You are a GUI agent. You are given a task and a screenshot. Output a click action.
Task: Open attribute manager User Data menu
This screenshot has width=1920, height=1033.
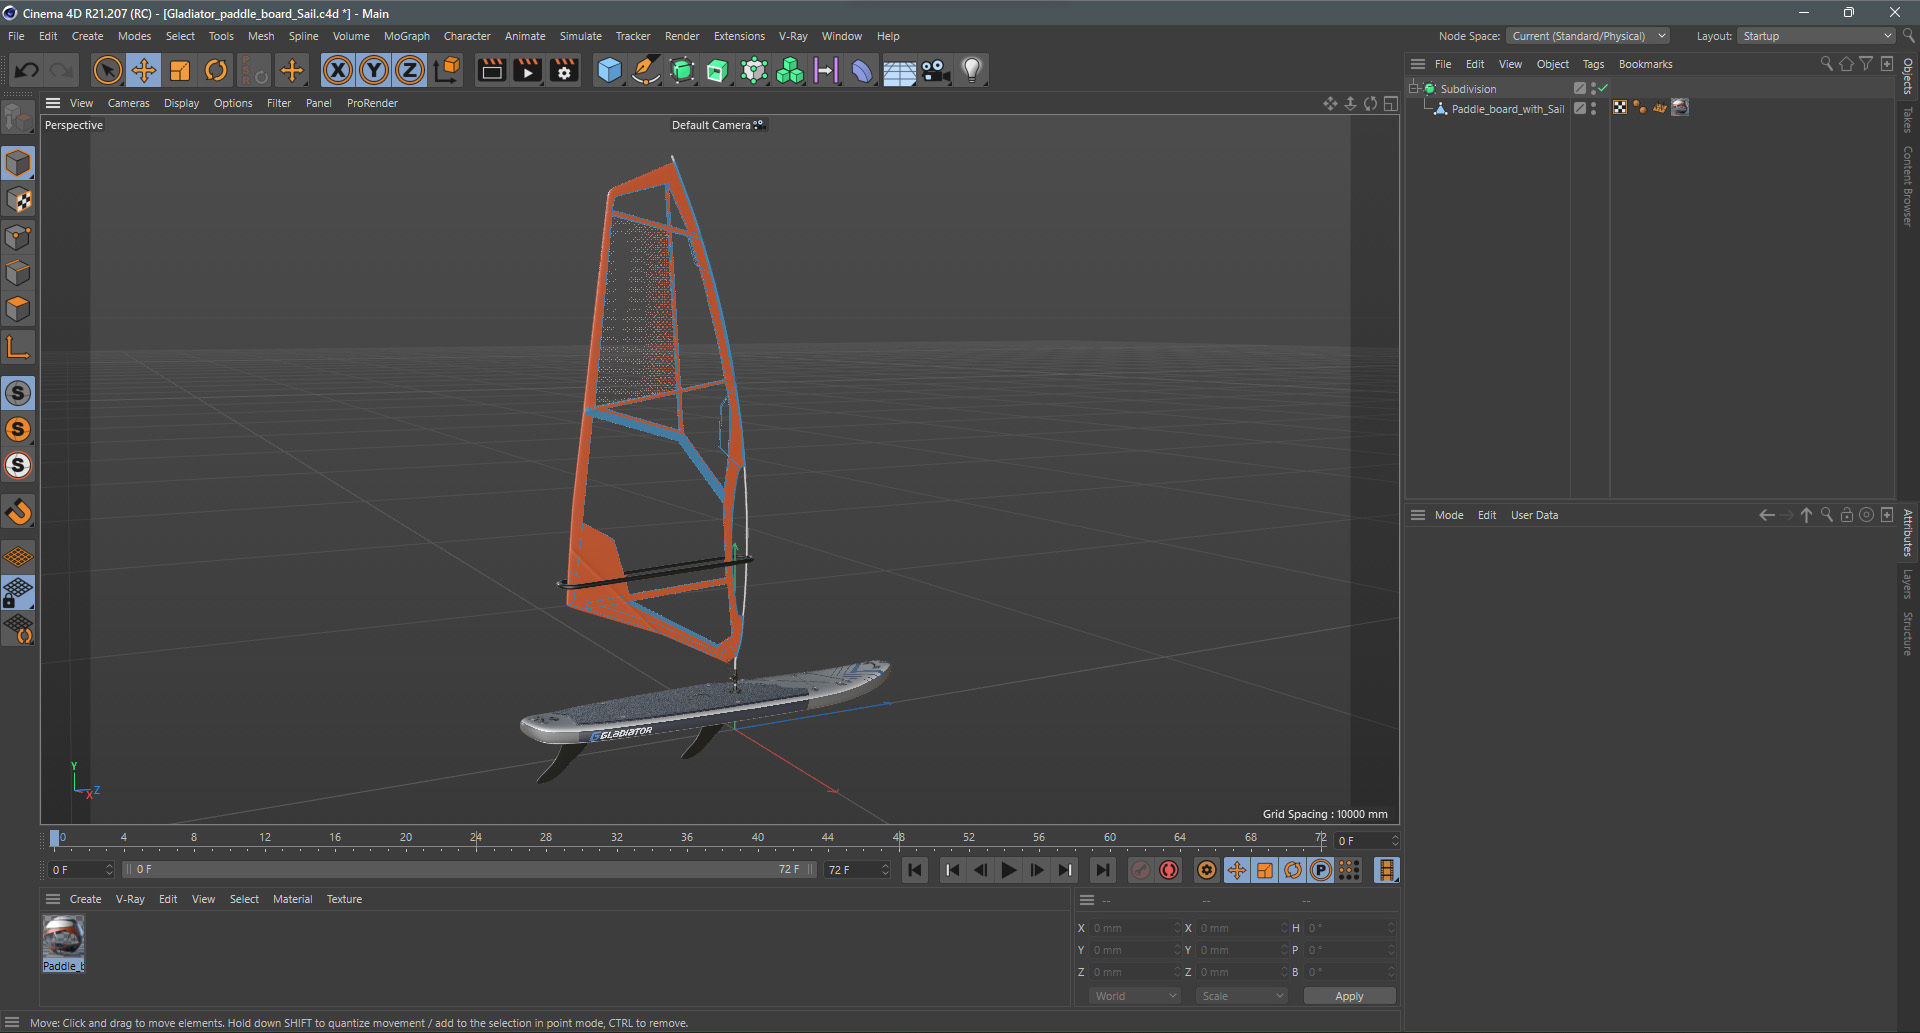pyautogui.click(x=1534, y=515)
